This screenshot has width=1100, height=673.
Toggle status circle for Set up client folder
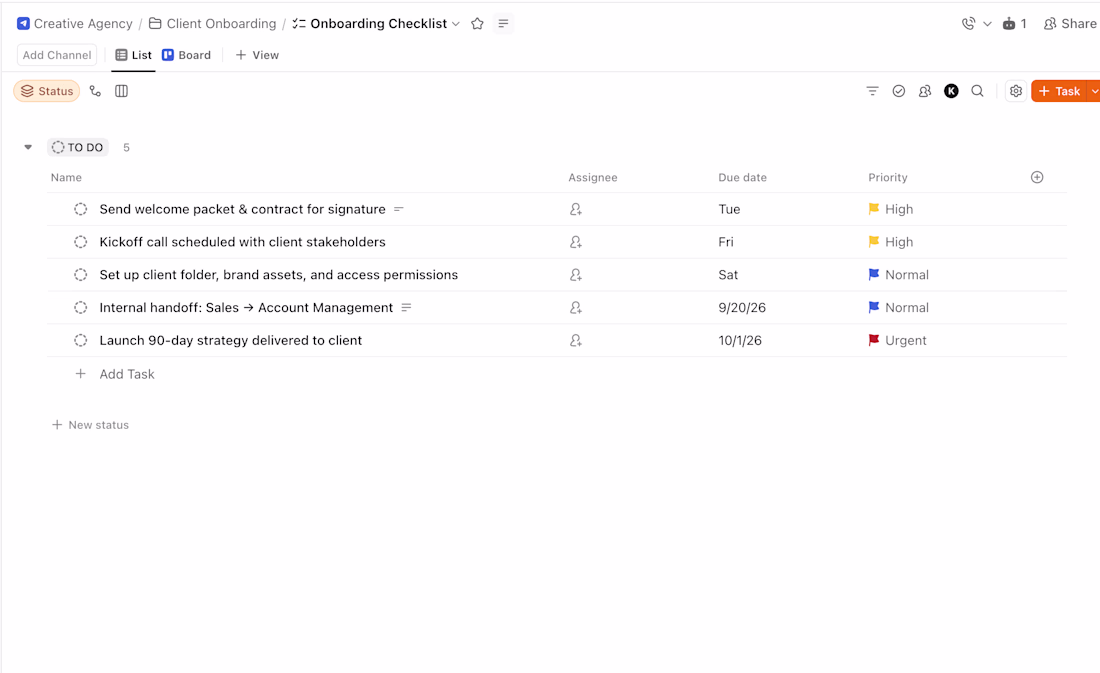tap(81, 275)
